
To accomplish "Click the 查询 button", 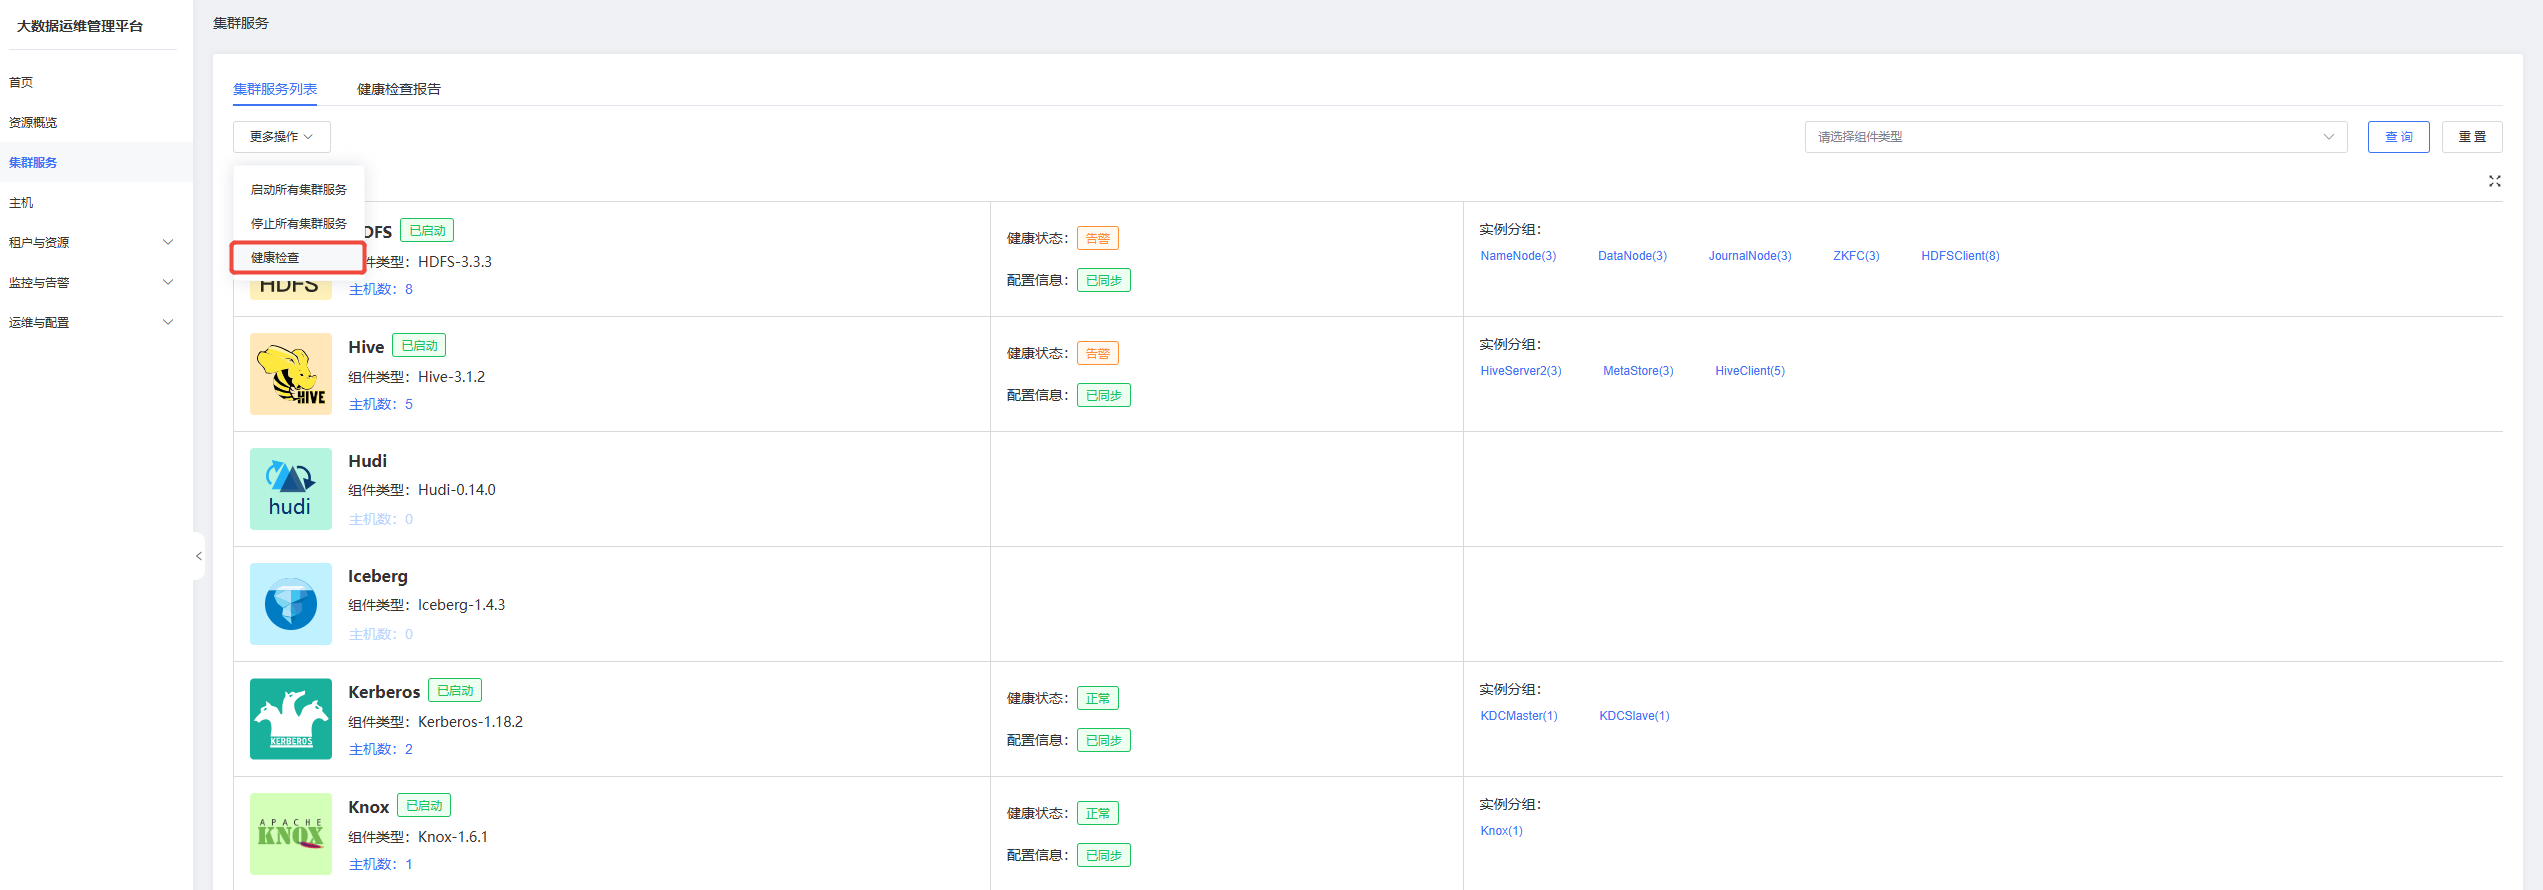I will pyautogui.click(x=2398, y=137).
